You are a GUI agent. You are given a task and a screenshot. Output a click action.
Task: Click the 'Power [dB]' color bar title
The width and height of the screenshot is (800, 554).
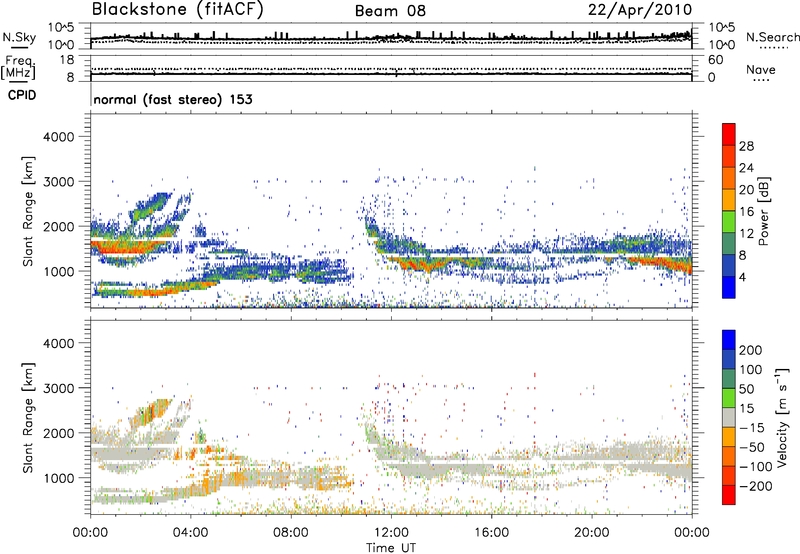pos(763,211)
